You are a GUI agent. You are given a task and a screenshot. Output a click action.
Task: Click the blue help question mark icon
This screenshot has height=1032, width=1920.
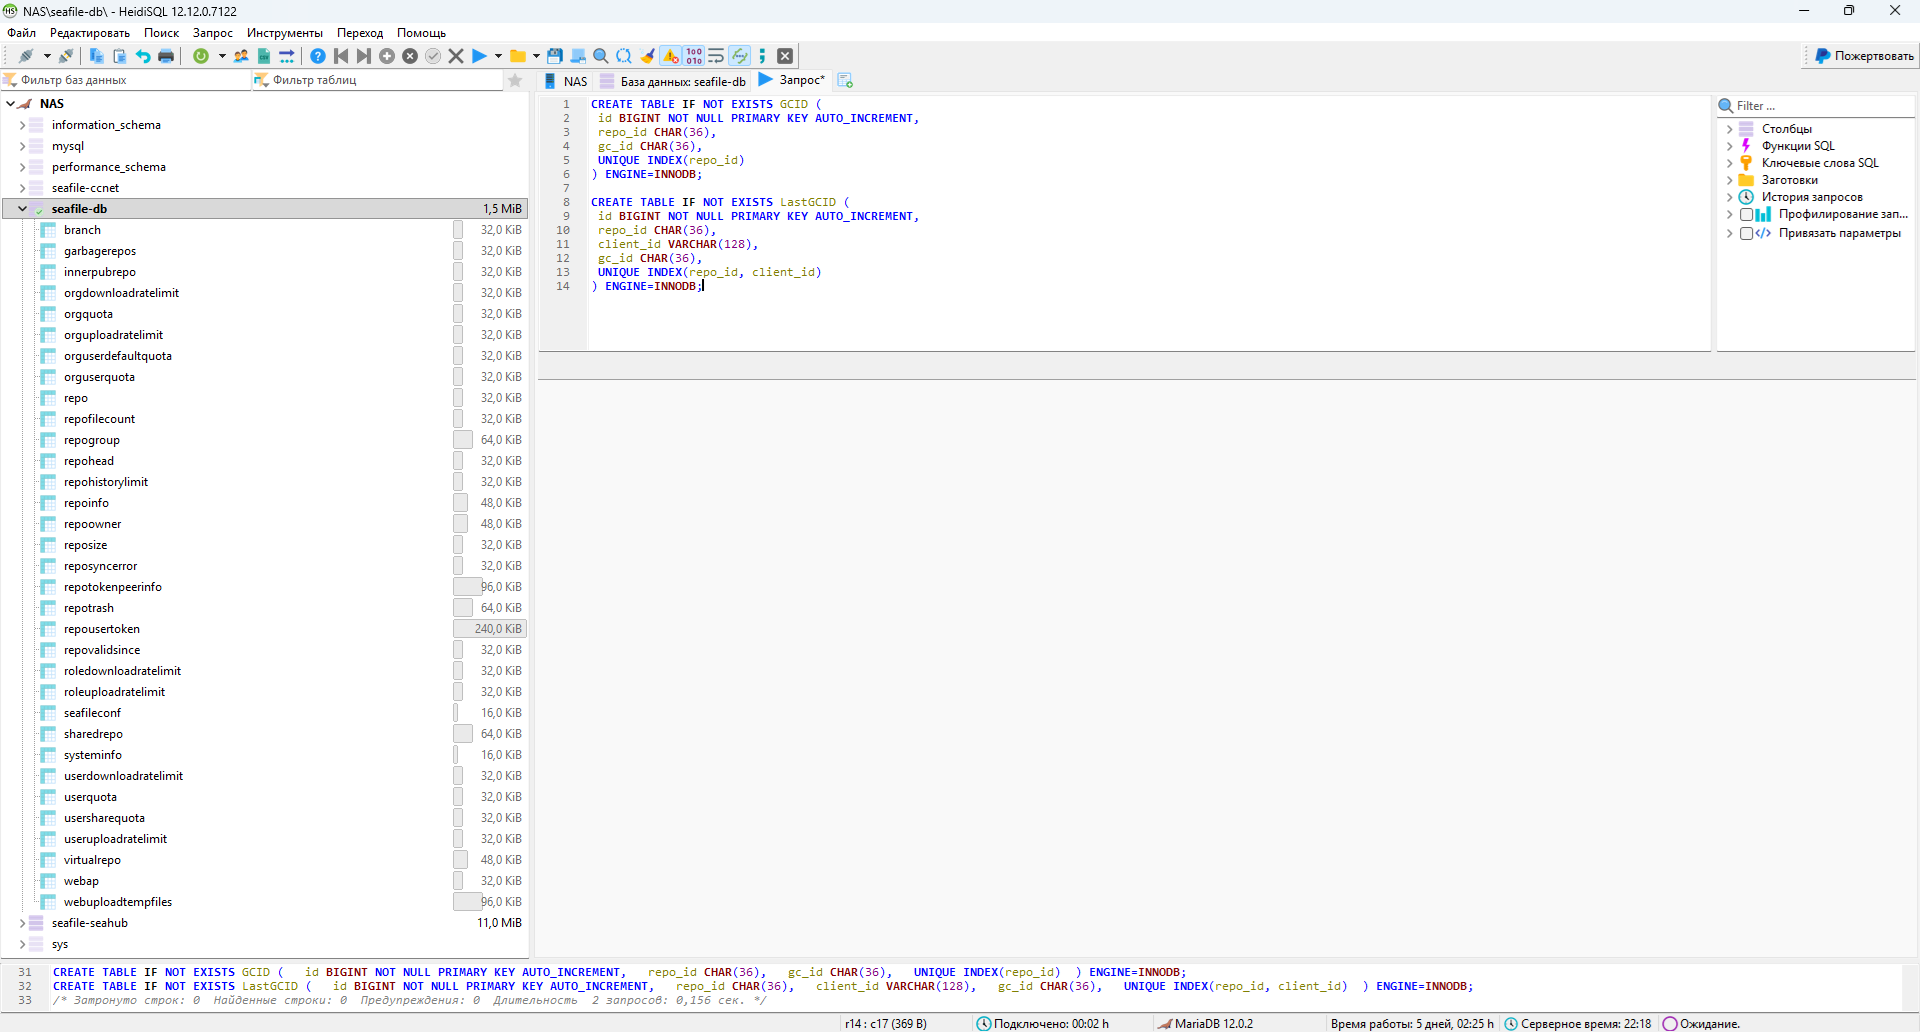tap(318, 56)
